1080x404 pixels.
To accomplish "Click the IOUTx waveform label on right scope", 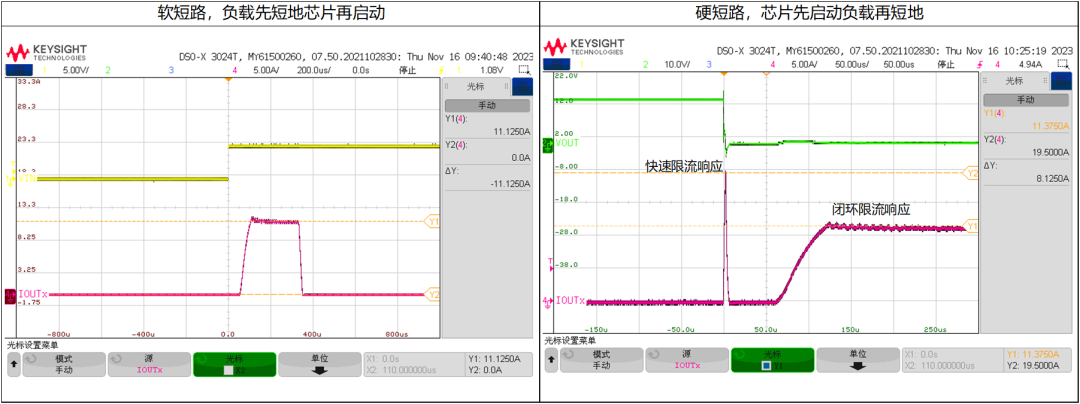I will 570,301.
